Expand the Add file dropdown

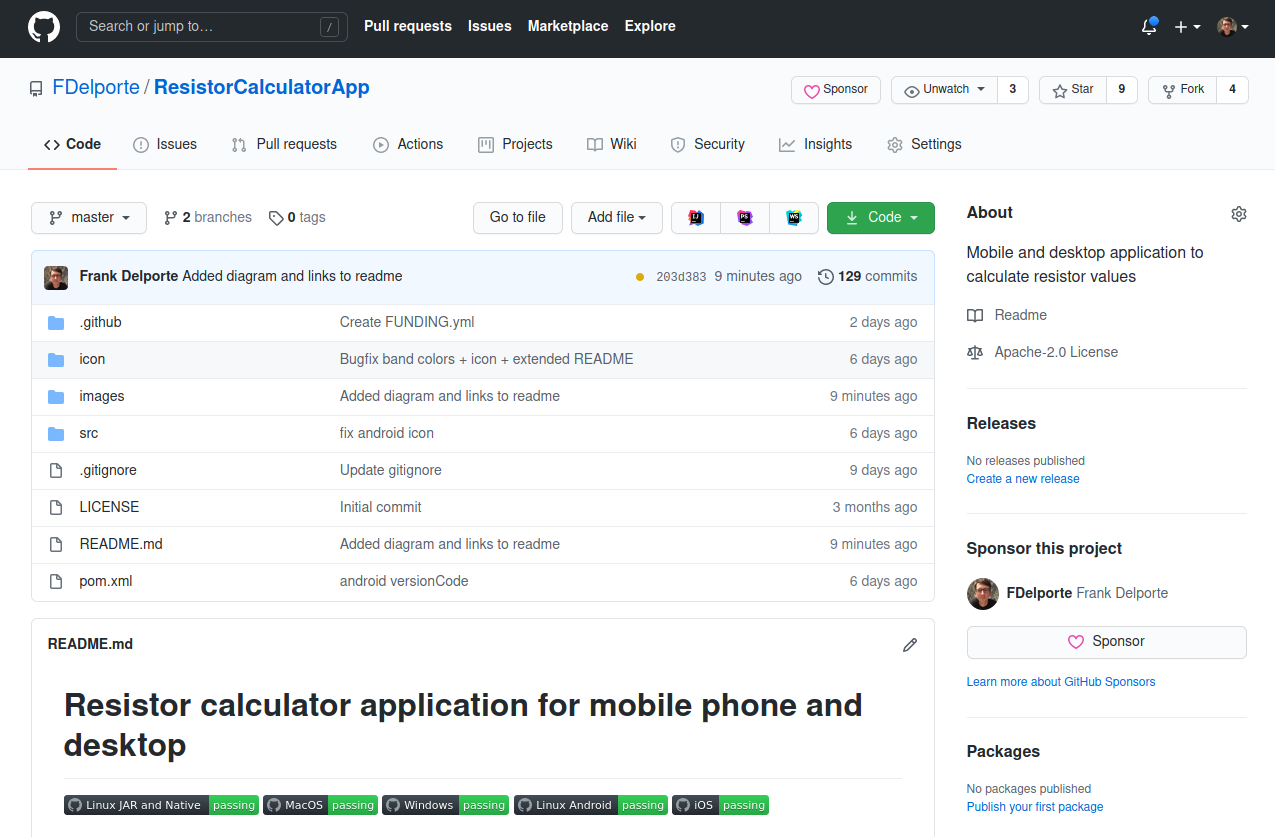[617, 218]
